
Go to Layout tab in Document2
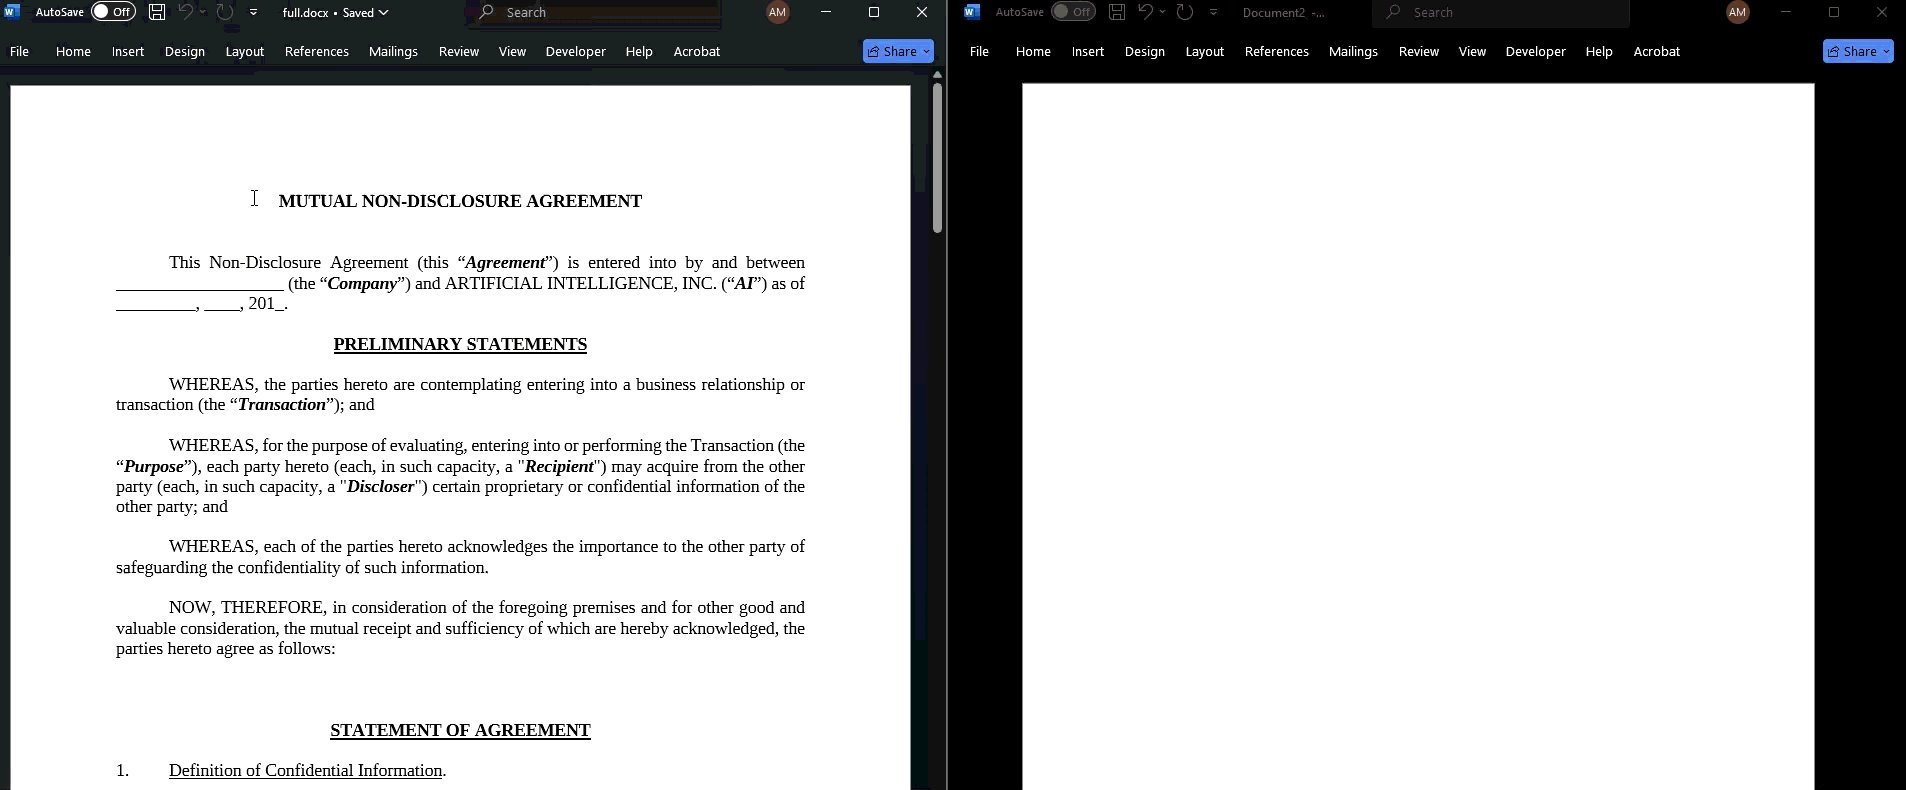tap(1205, 51)
